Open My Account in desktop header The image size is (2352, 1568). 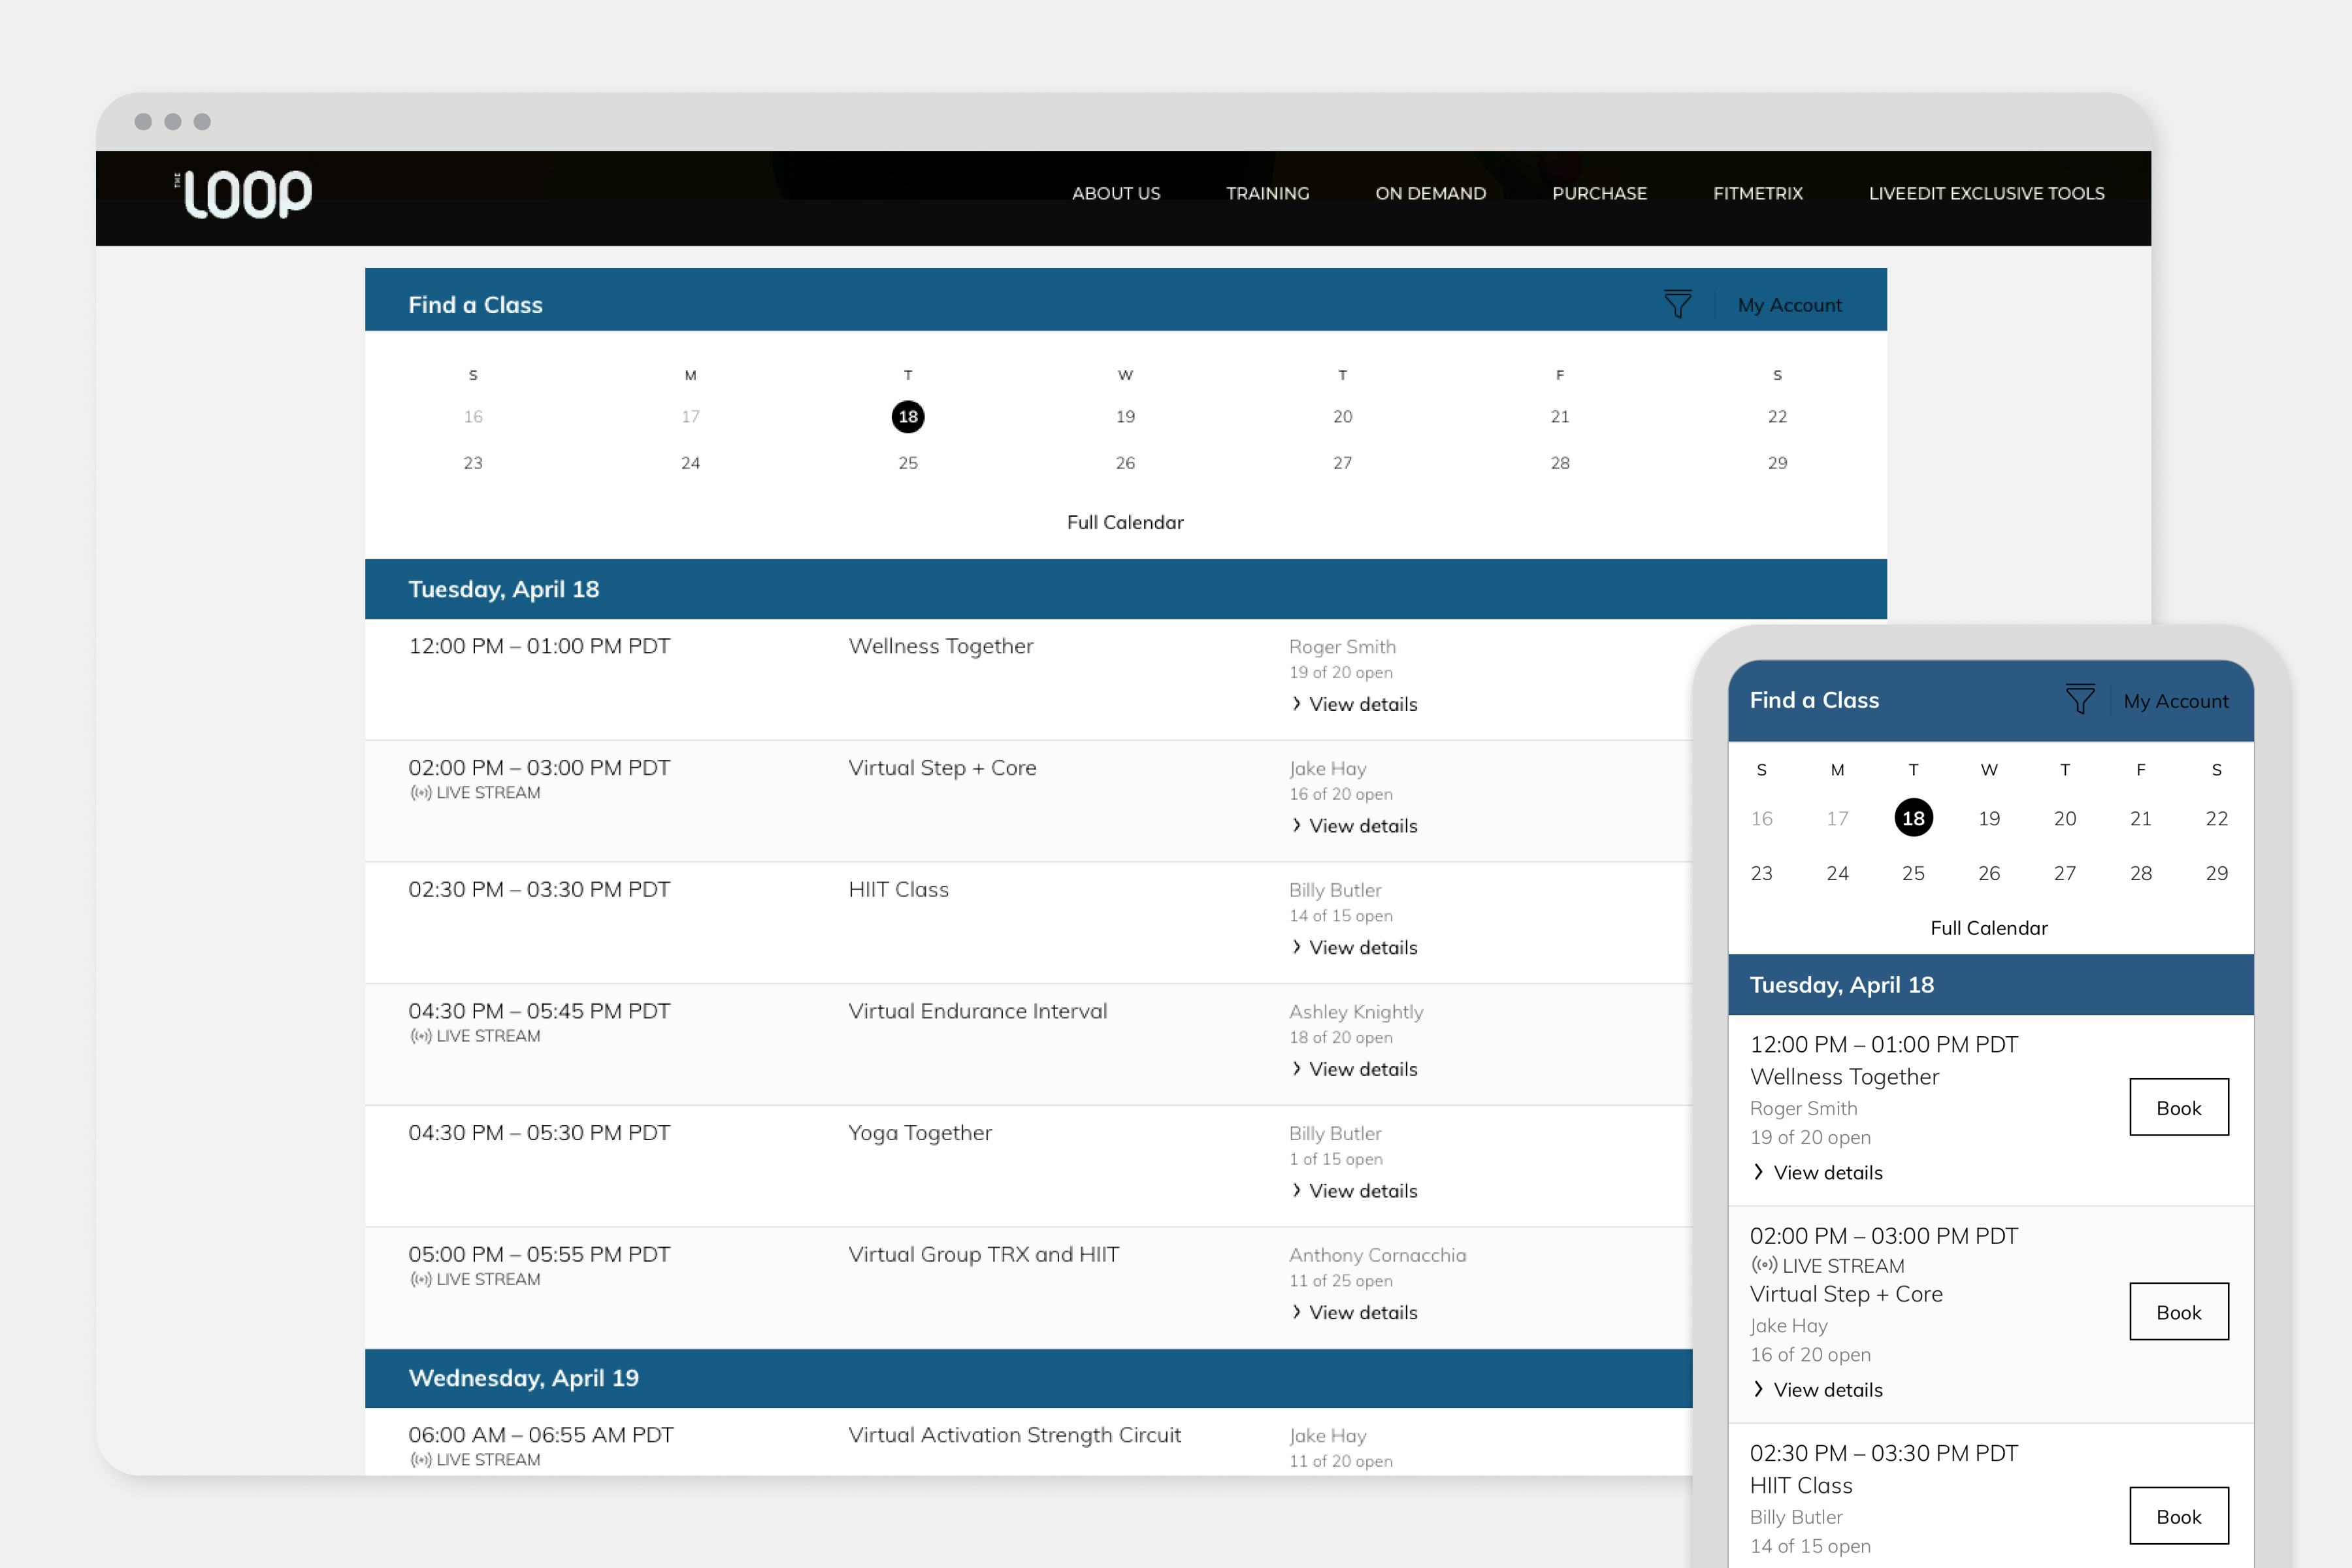tap(1789, 305)
